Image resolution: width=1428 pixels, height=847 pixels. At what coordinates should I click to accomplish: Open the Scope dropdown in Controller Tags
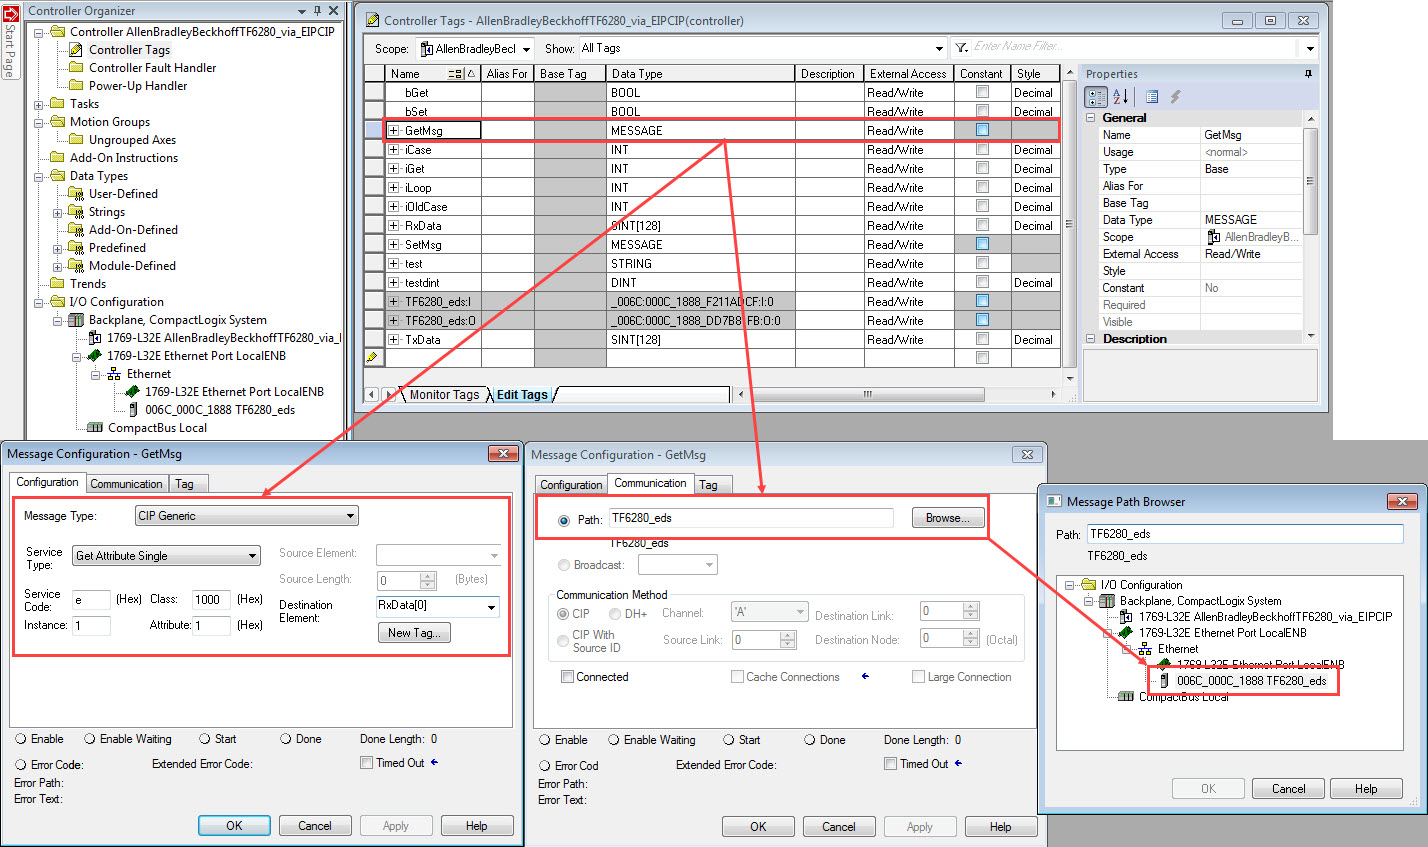525,48
